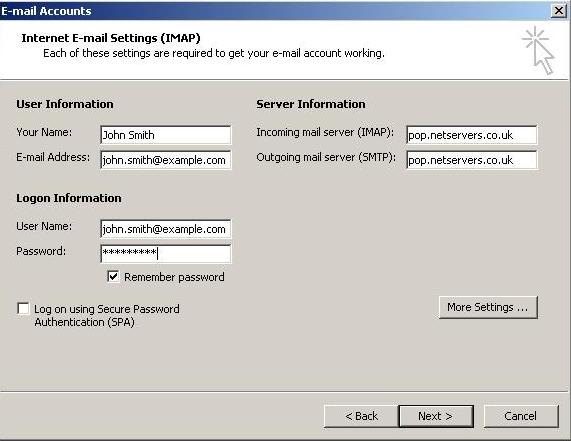The width and height of the screenshot is (571, 441).
Task: Click the Logon Information section heading
Action: [x=69, y=198]
